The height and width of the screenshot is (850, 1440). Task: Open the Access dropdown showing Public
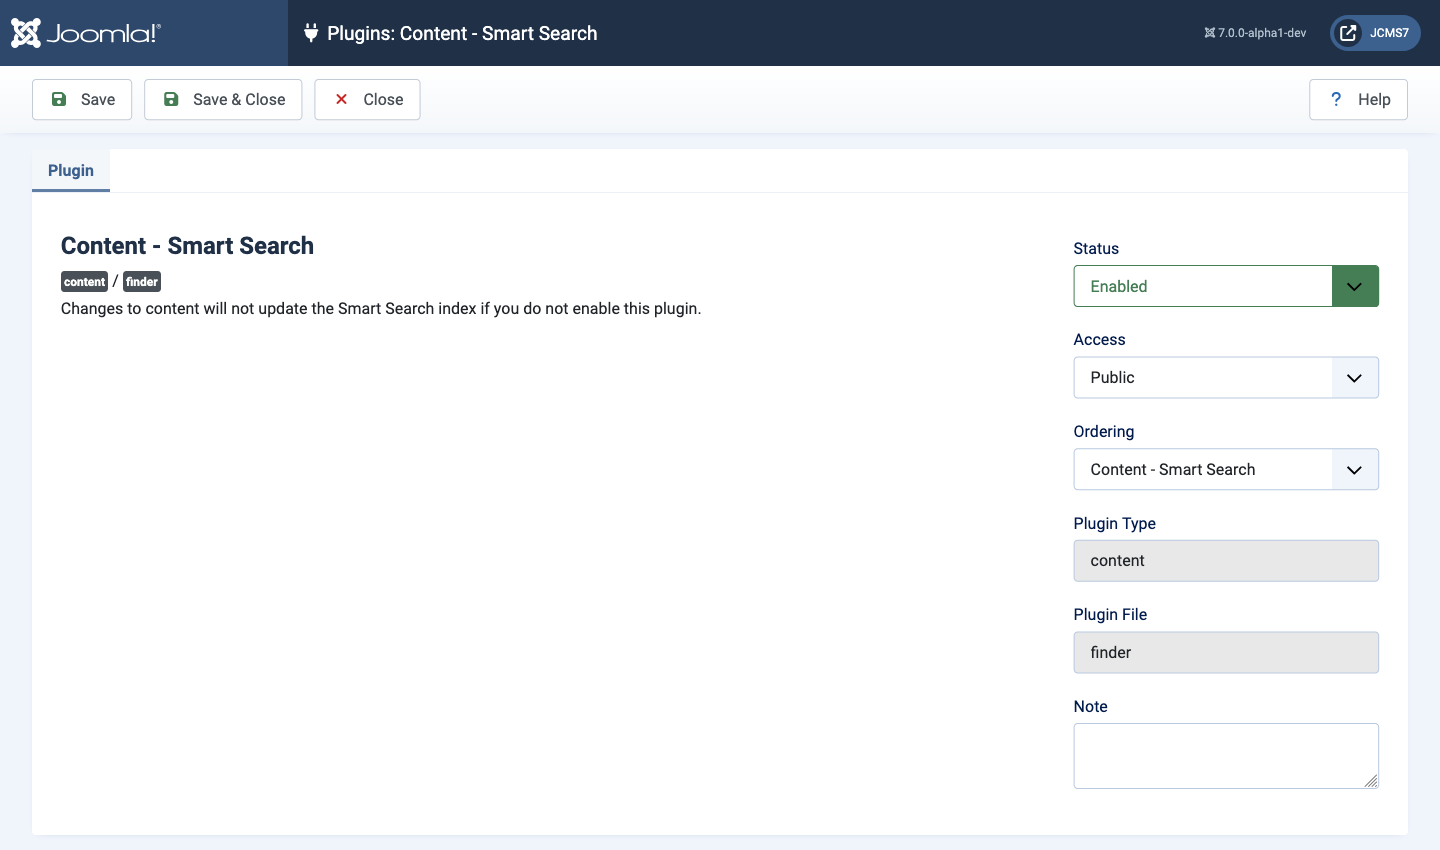1226,378
